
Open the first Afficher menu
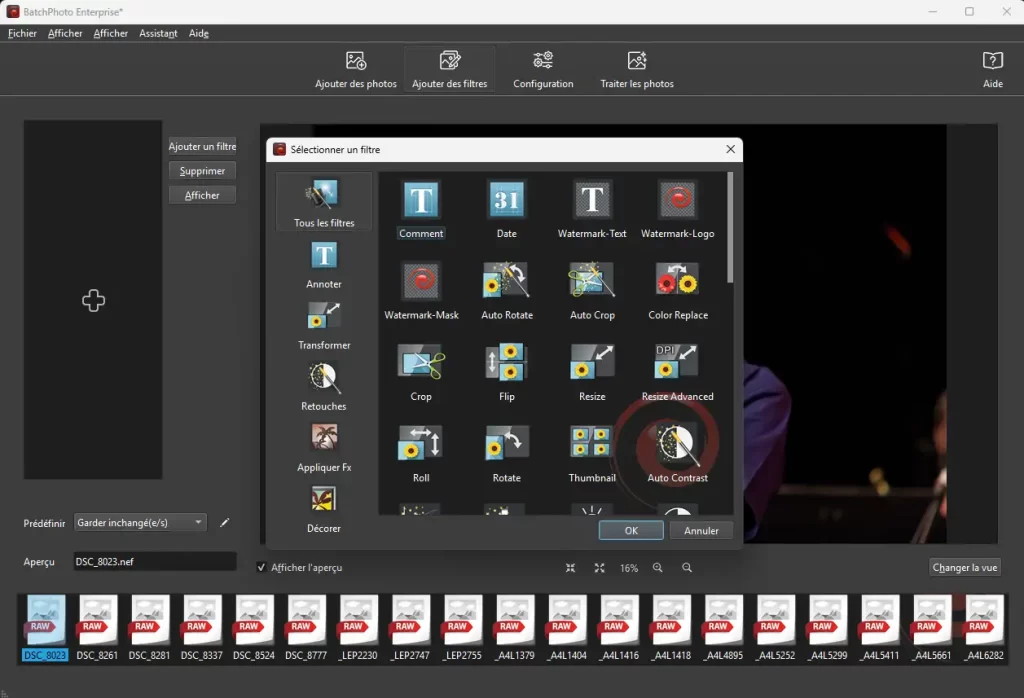coord(65,33)
